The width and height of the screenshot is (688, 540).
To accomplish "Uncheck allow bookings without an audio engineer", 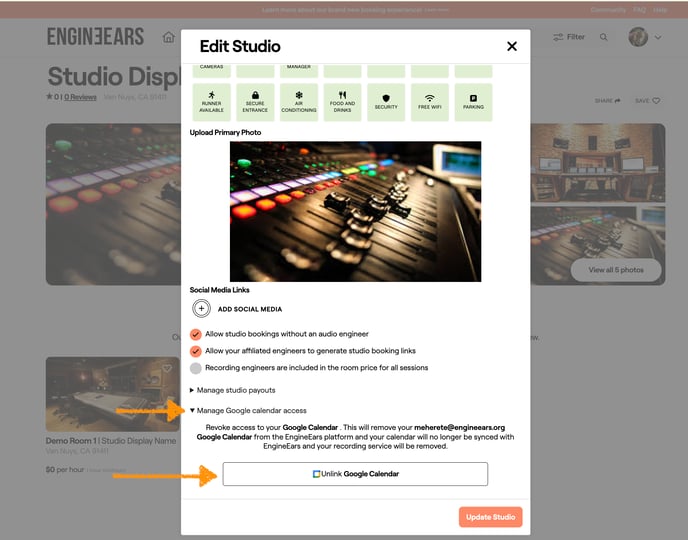I will (196, 334).
